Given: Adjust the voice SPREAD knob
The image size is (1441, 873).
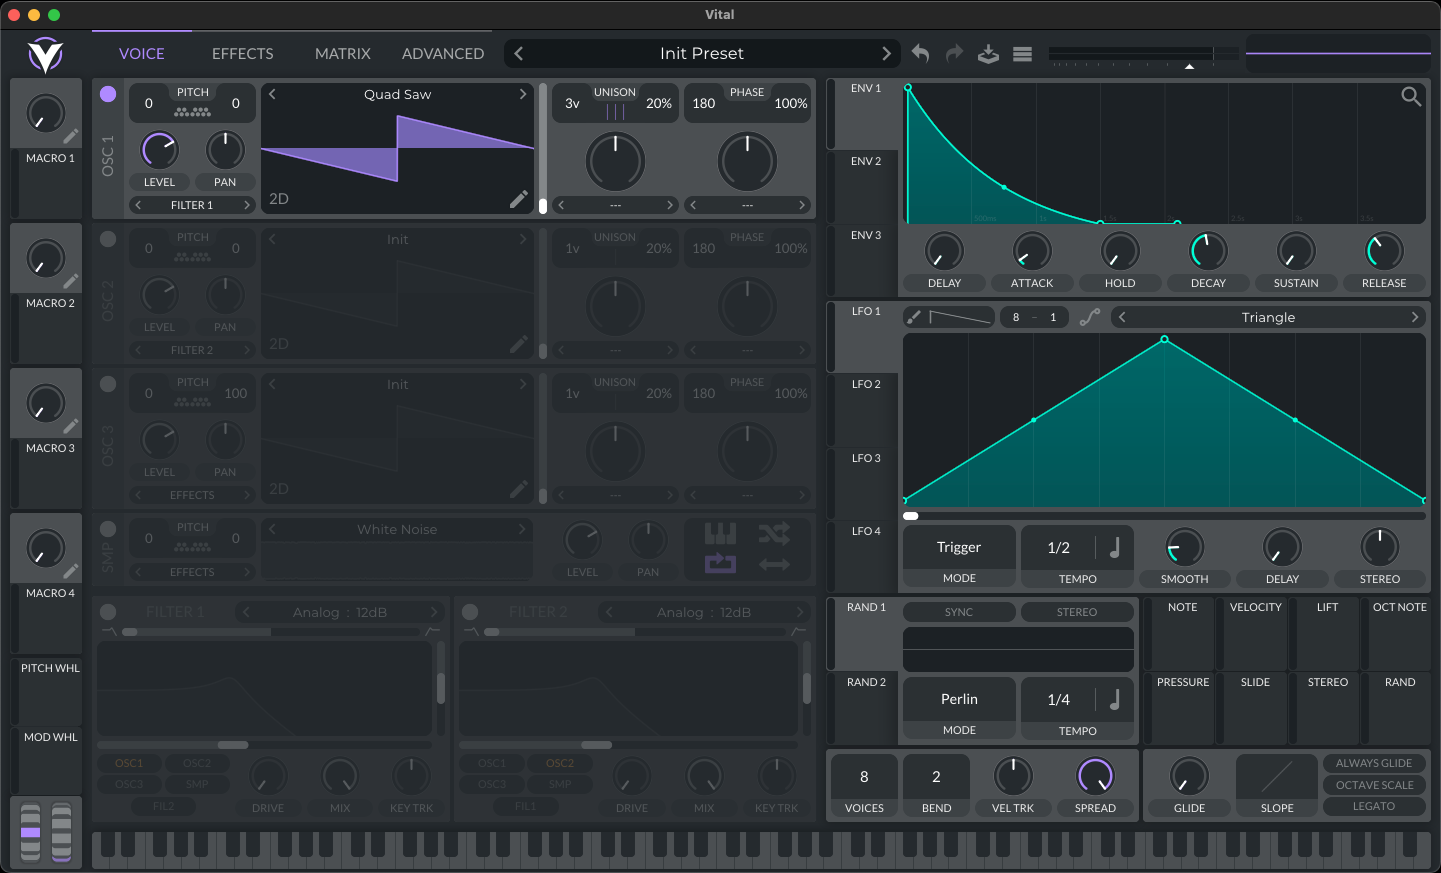Looking at the screenshot, I should click(x=1095, y=776).
